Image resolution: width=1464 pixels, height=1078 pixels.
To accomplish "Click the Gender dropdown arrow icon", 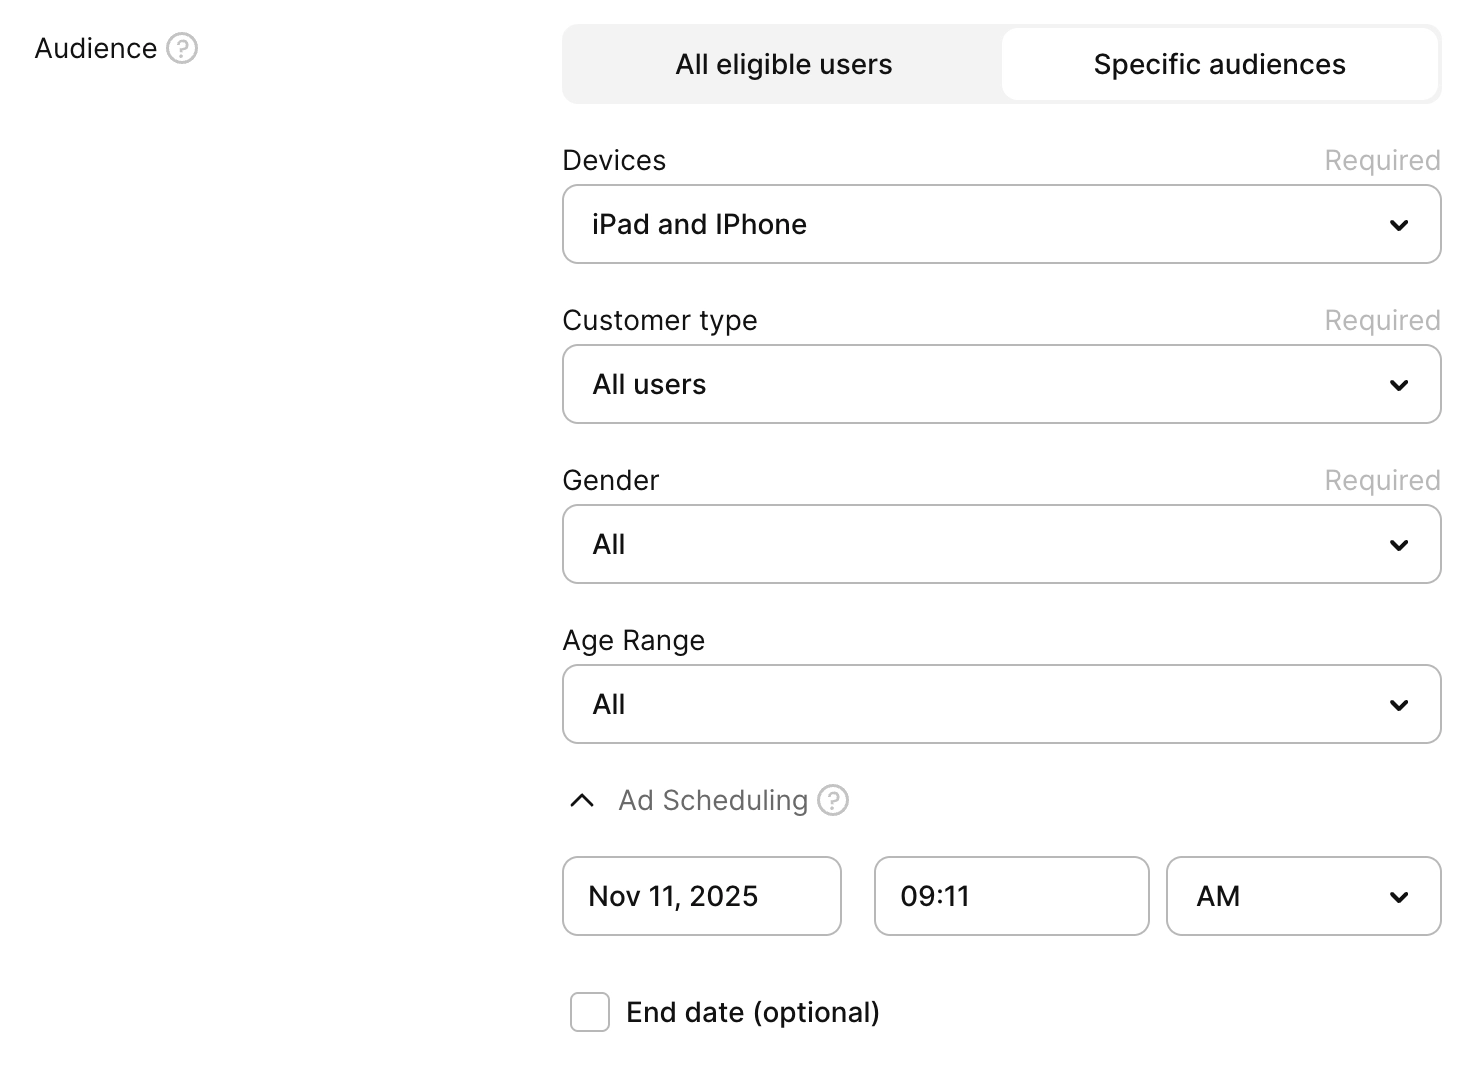I will [x=1399, y=545].
